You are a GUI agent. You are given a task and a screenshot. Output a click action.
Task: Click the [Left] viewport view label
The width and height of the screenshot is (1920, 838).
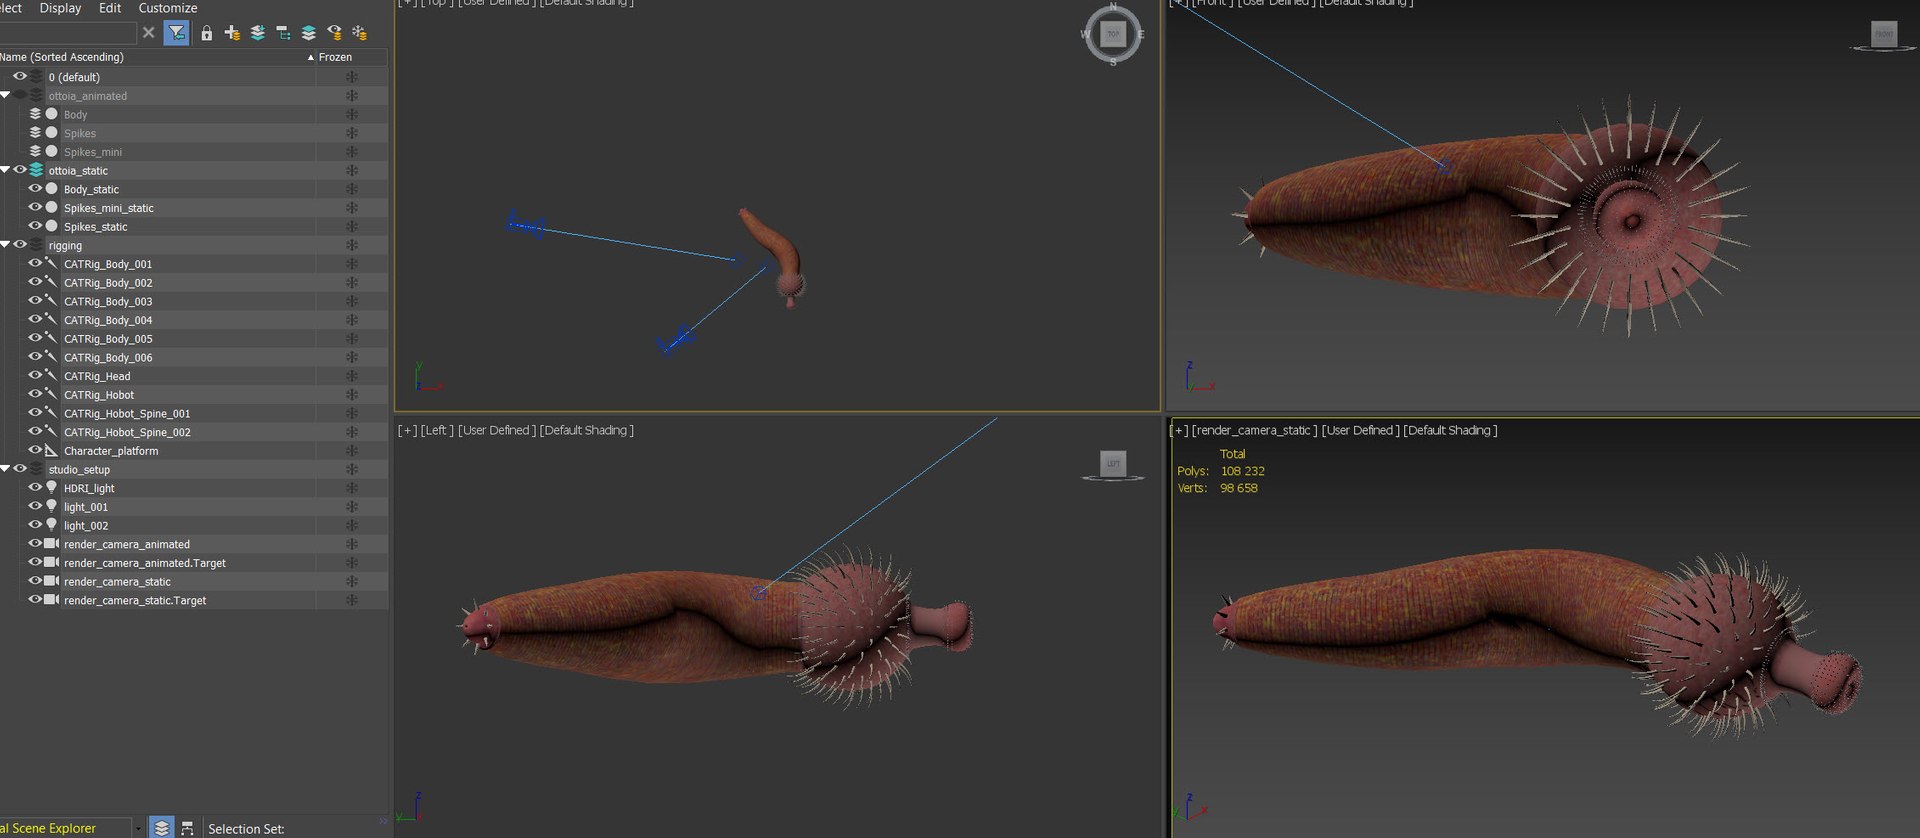(437, 431)
